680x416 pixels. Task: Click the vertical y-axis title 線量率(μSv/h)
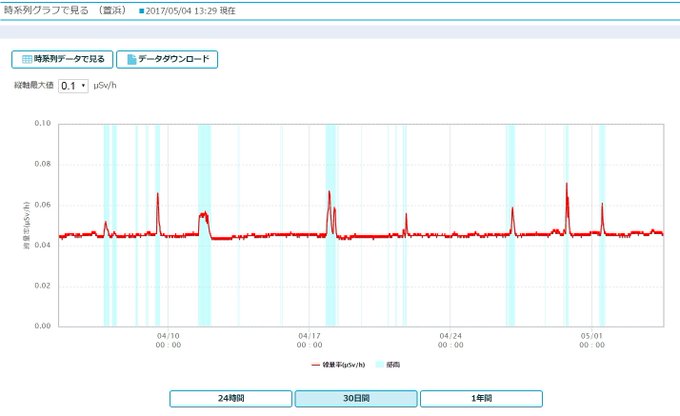(26, 226)
